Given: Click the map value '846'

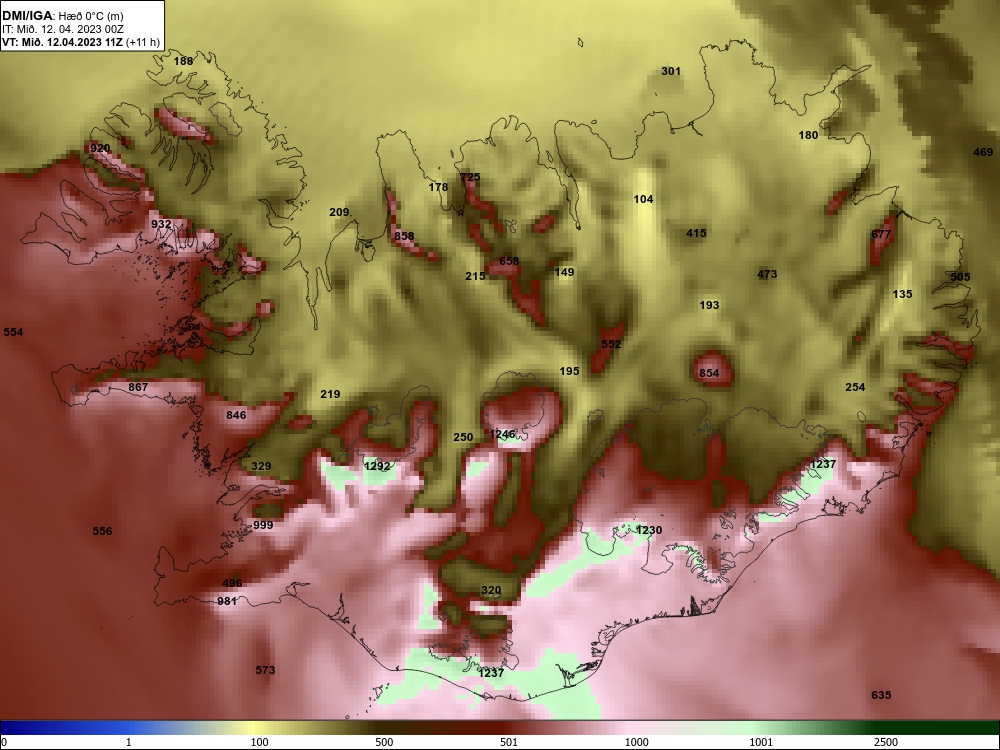Looking at the screenshot, I should [x=236, y=415].
